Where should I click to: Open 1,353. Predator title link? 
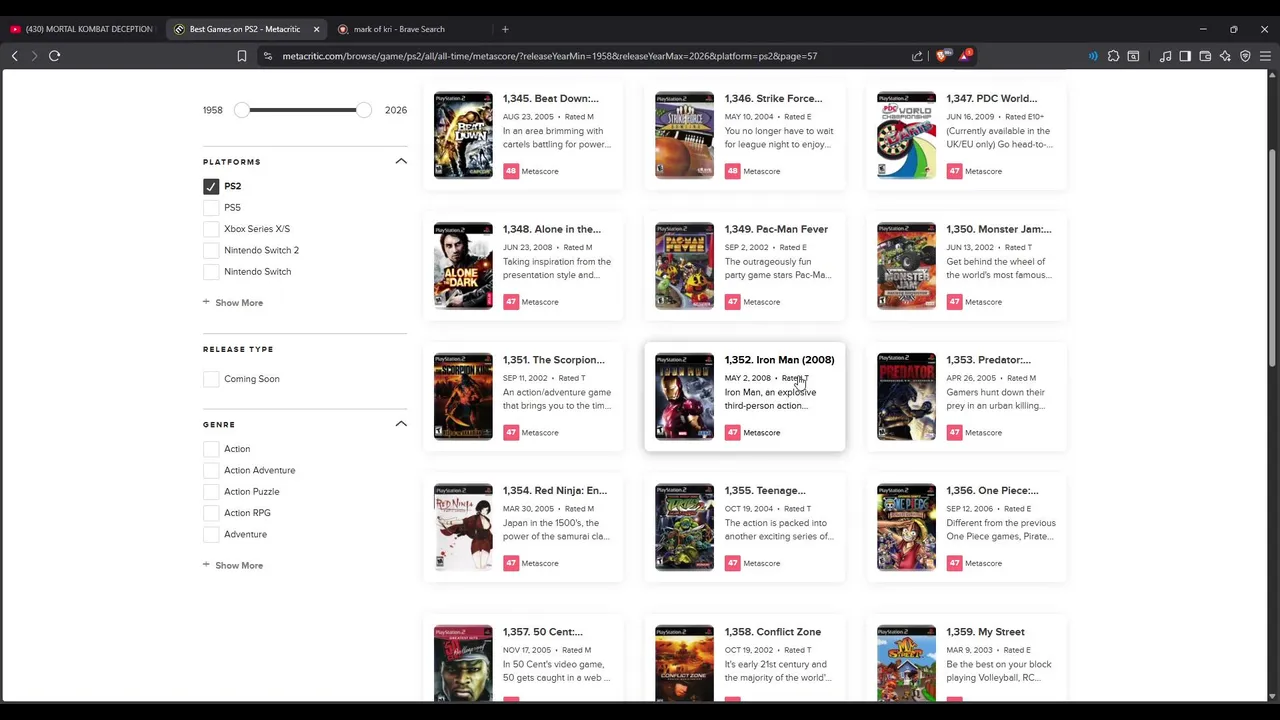click(989, 360)
